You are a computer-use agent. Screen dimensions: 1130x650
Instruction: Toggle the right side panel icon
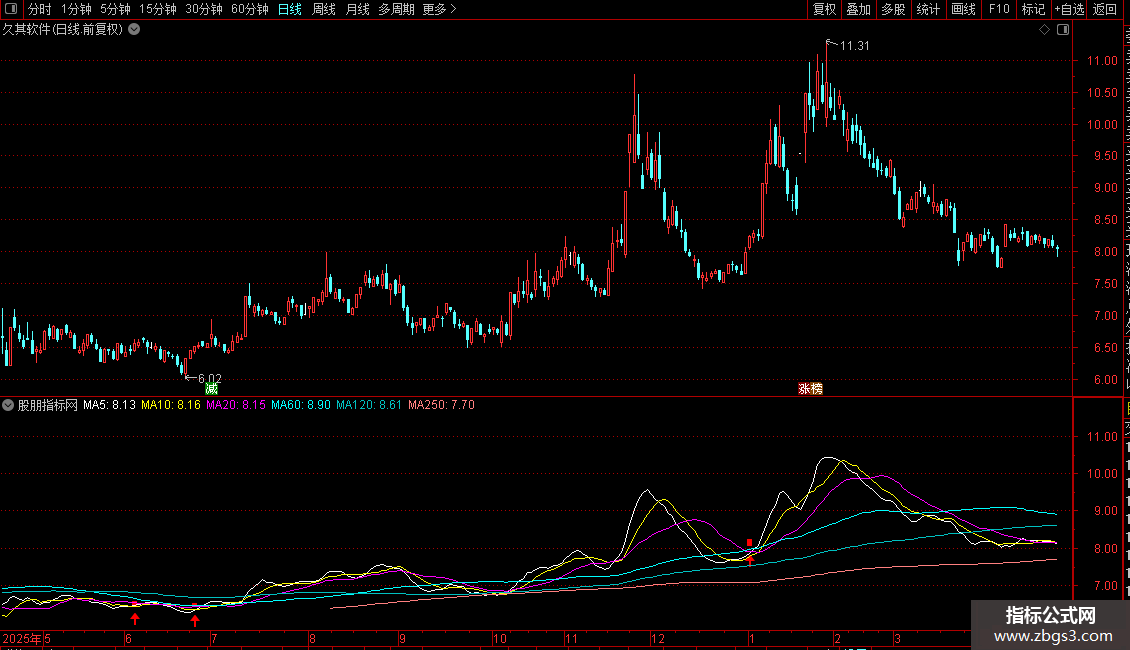coord(1063,30)
